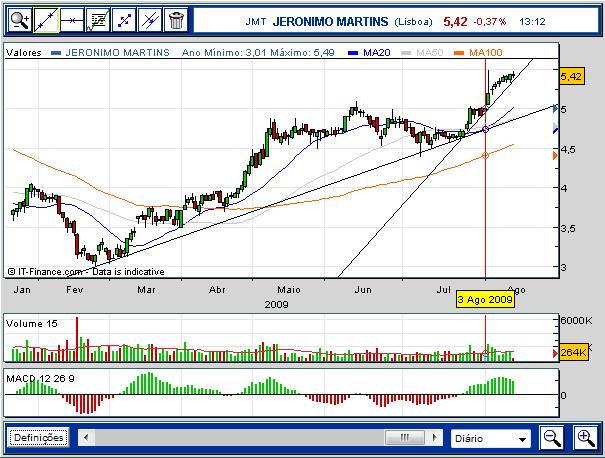
Task: Click the Maio month label
Action: (x=289, y=290)
